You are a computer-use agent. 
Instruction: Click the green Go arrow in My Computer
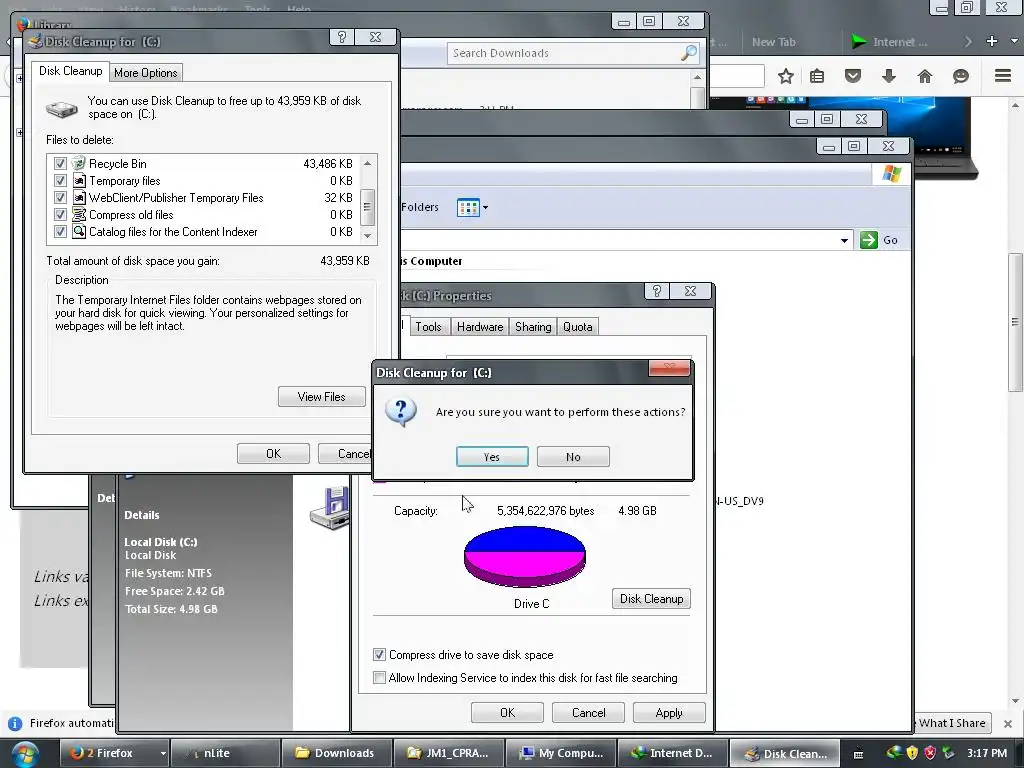(869, 240)
